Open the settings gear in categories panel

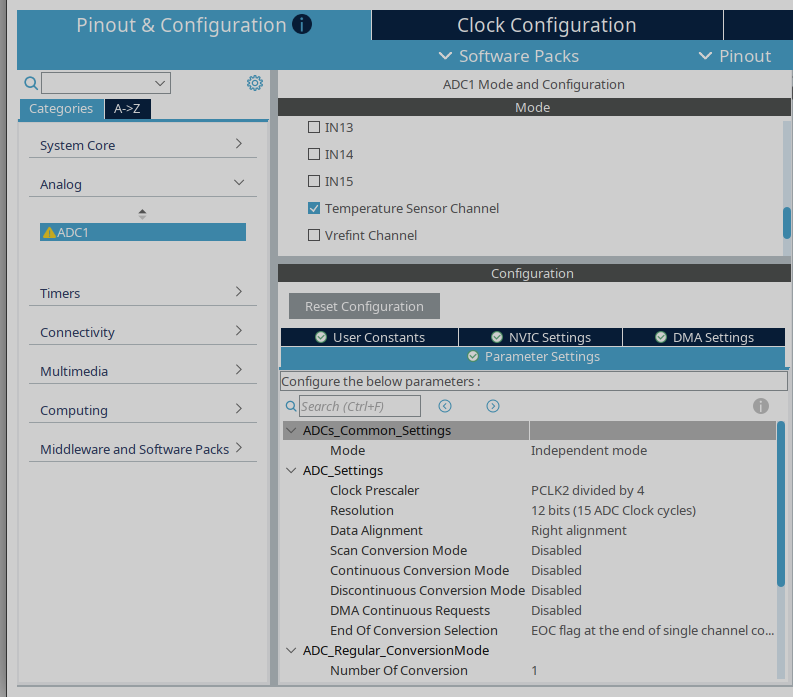(x=255, y=83)
